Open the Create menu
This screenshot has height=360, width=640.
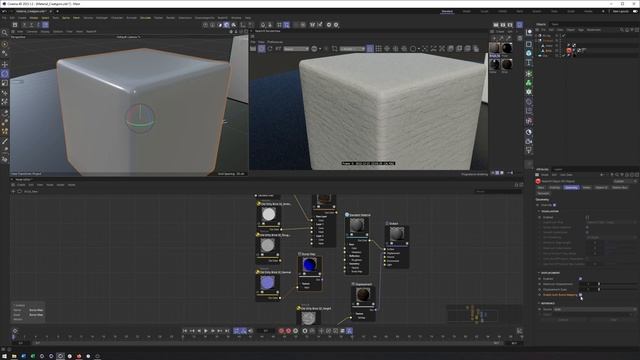pyautogui.click(x=22, y=18)
